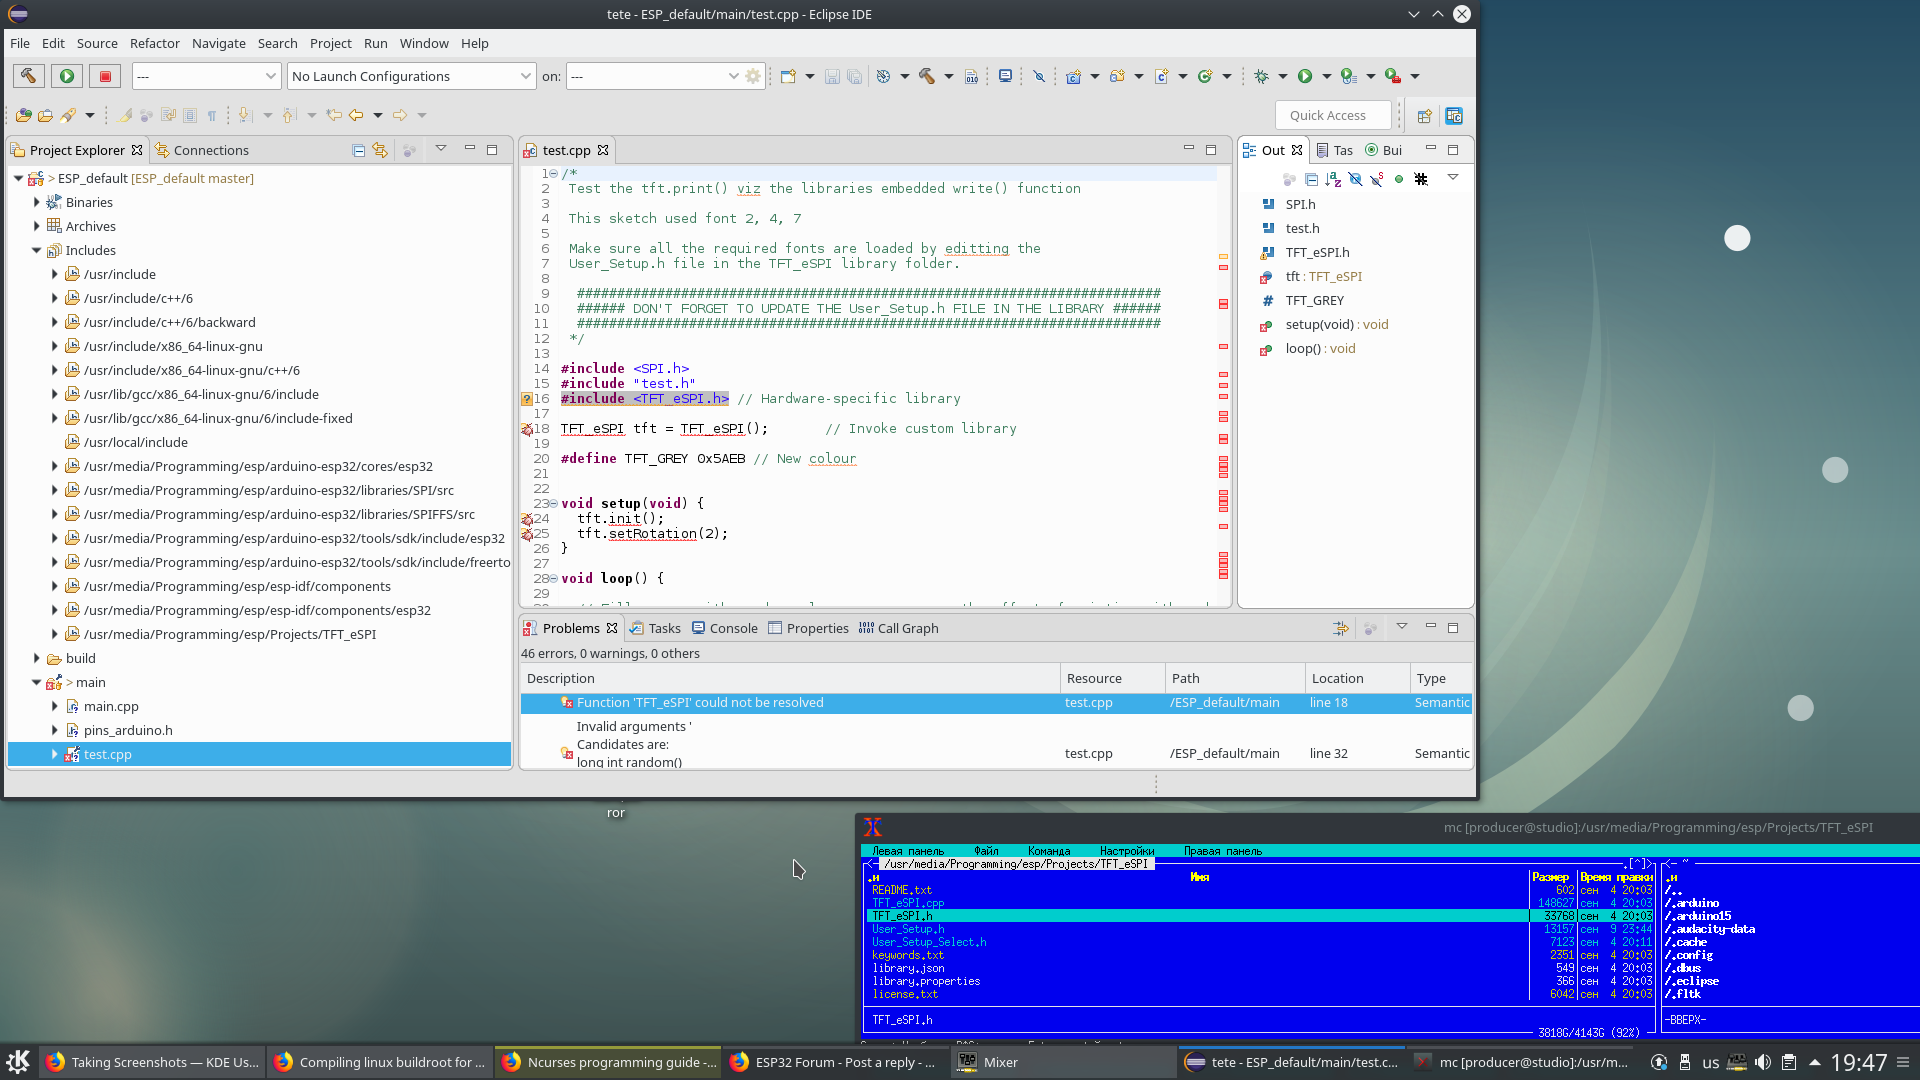
Task: Expand the main.cpp tree node
Action: pyautogui.click(x=54, y=707)
